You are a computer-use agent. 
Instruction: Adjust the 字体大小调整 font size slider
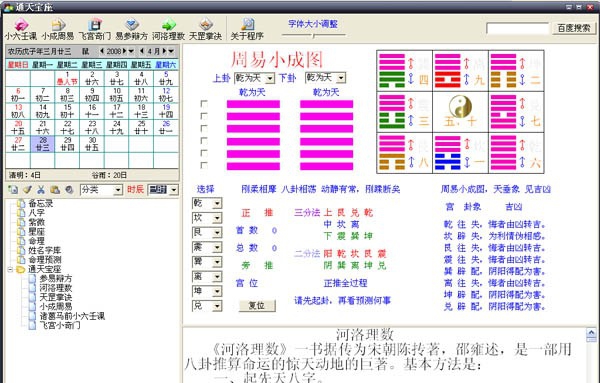[x=313, y=35]
